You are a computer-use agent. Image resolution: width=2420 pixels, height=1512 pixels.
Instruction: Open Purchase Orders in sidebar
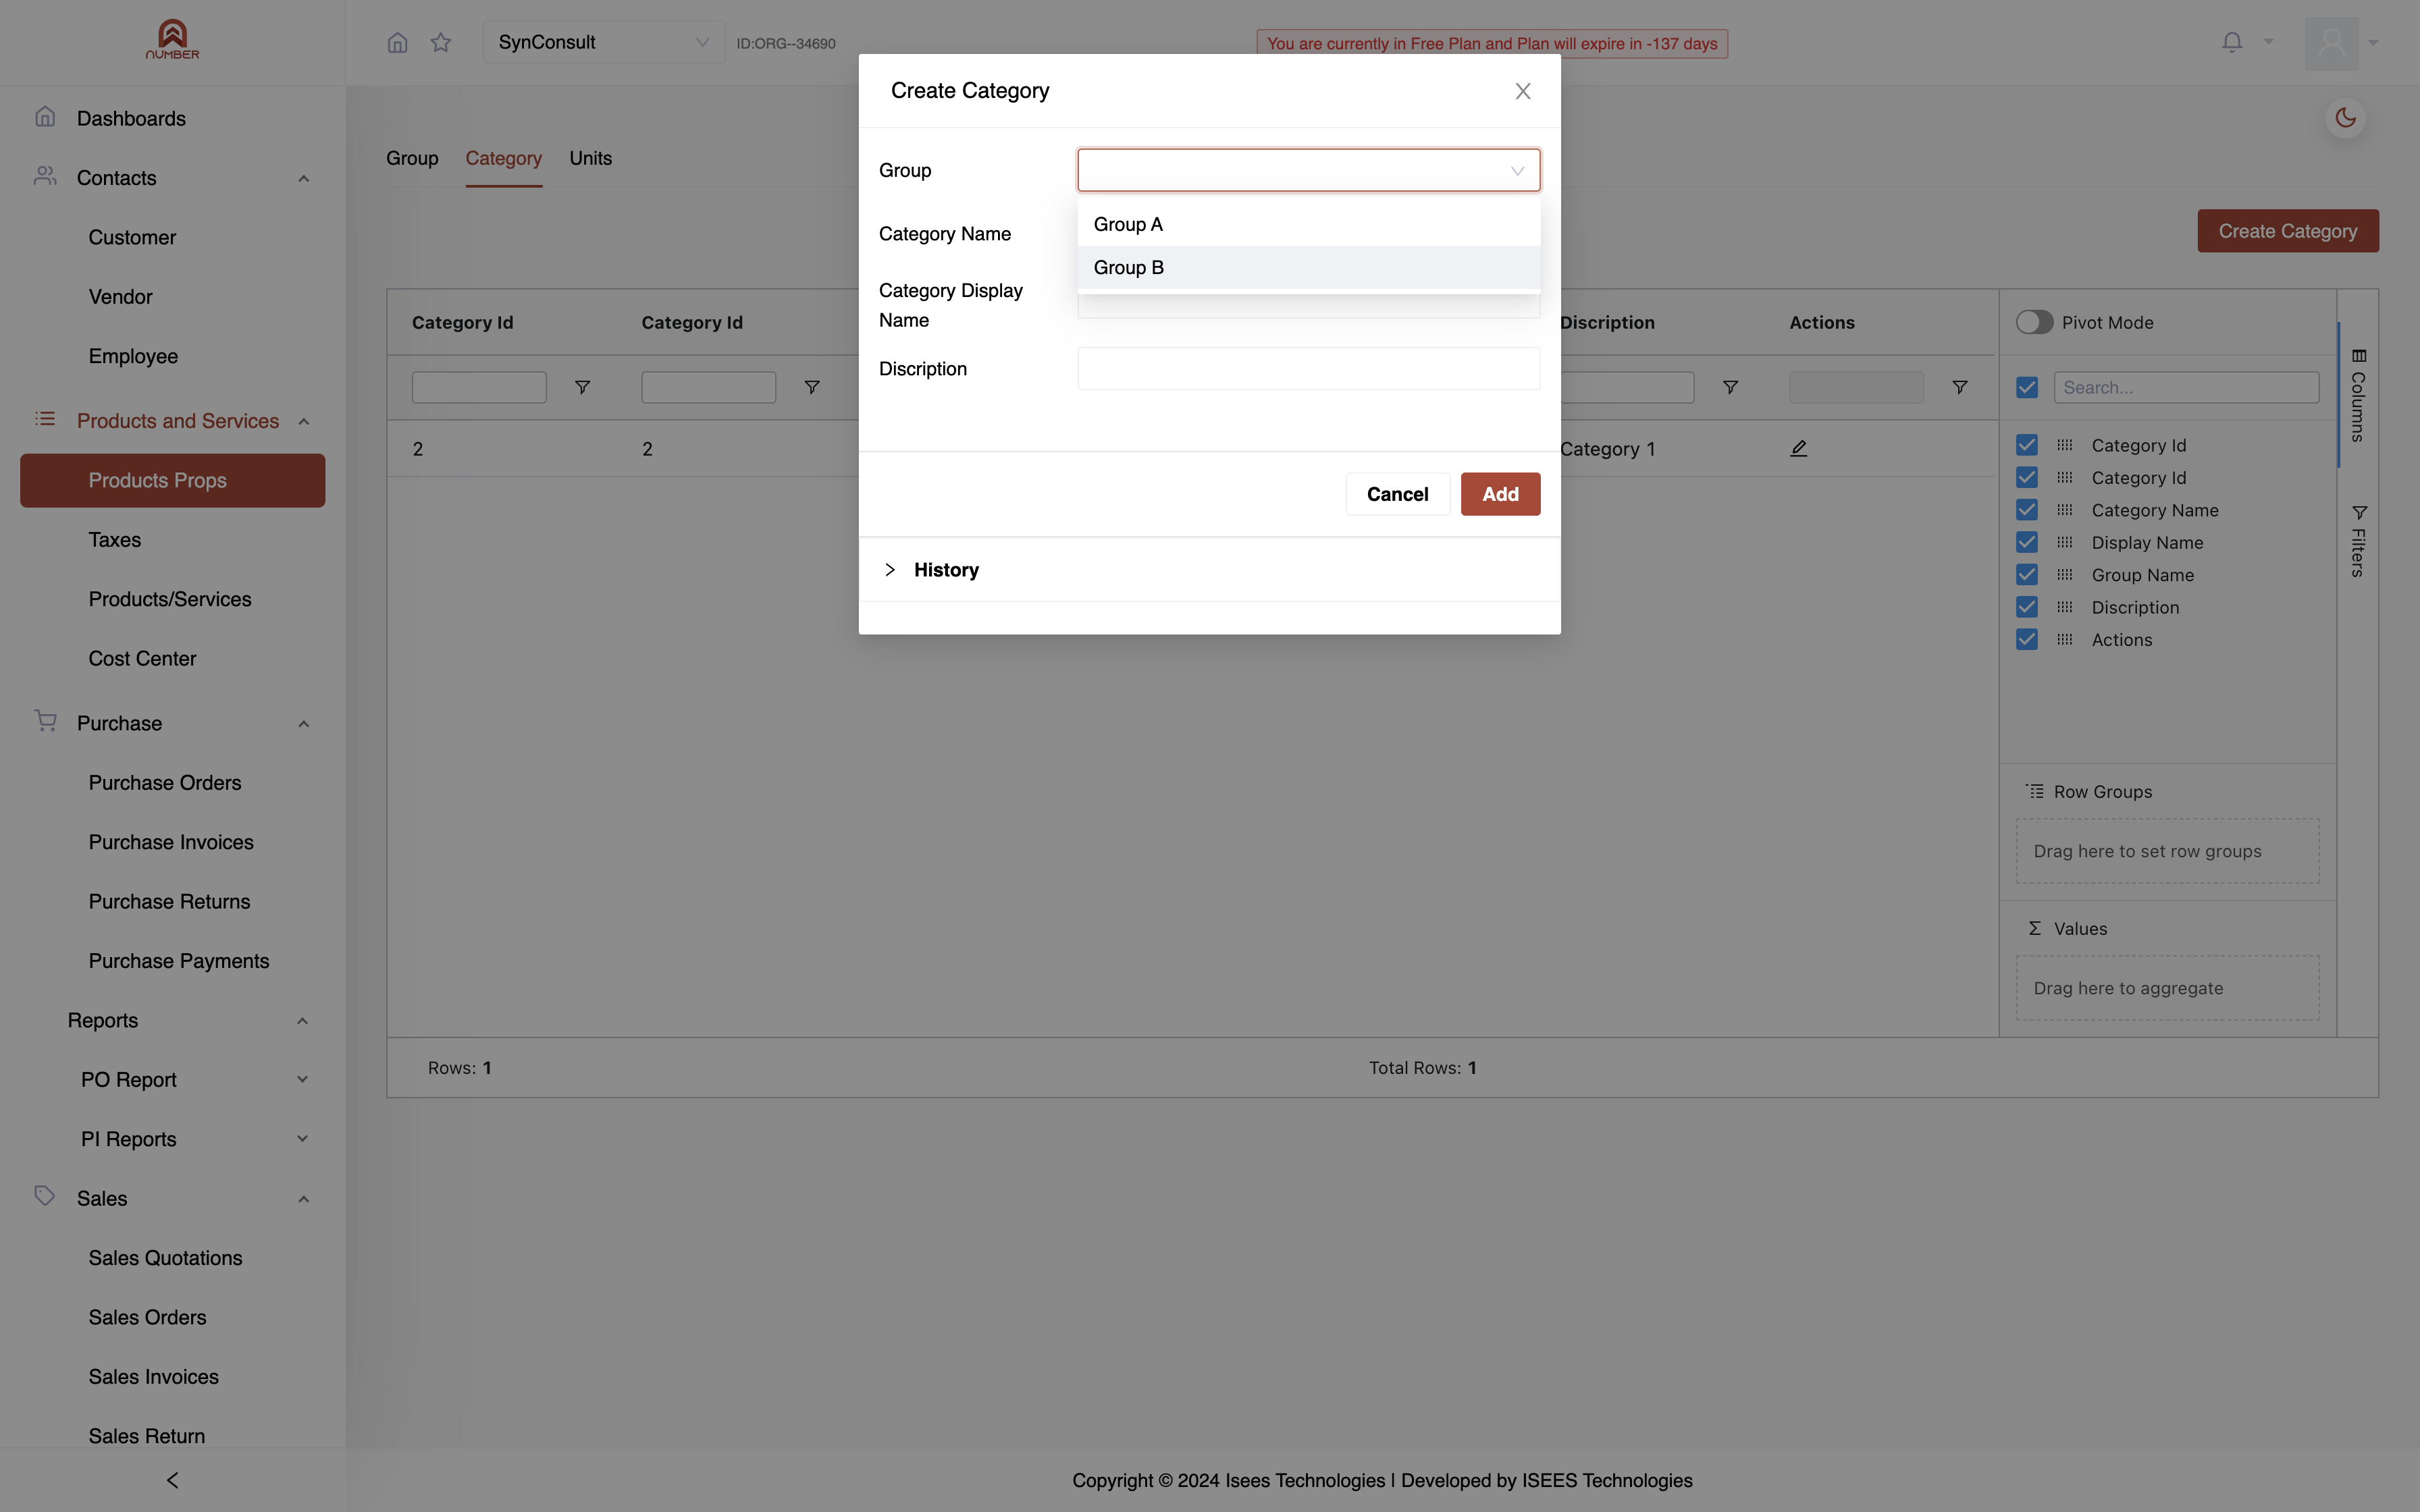coord(165,782)
